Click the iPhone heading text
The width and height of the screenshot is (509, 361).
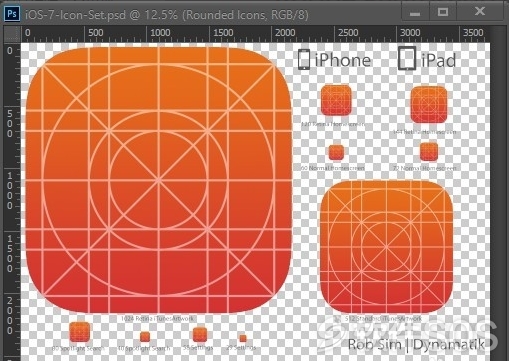[x=343, y=60]
